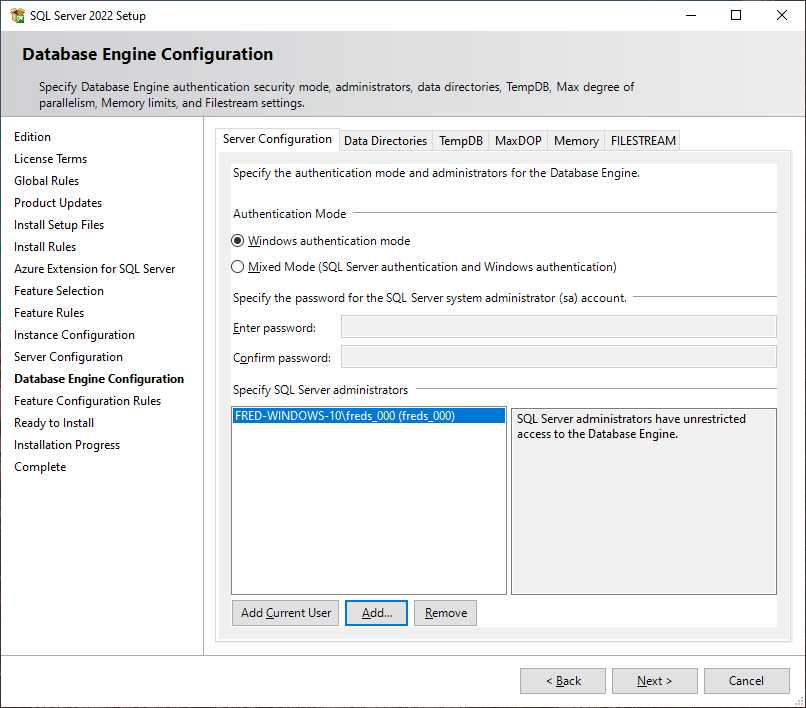Switch to the FILESTREAM tab
806x708 pixels.
click(x=642, y=140)
